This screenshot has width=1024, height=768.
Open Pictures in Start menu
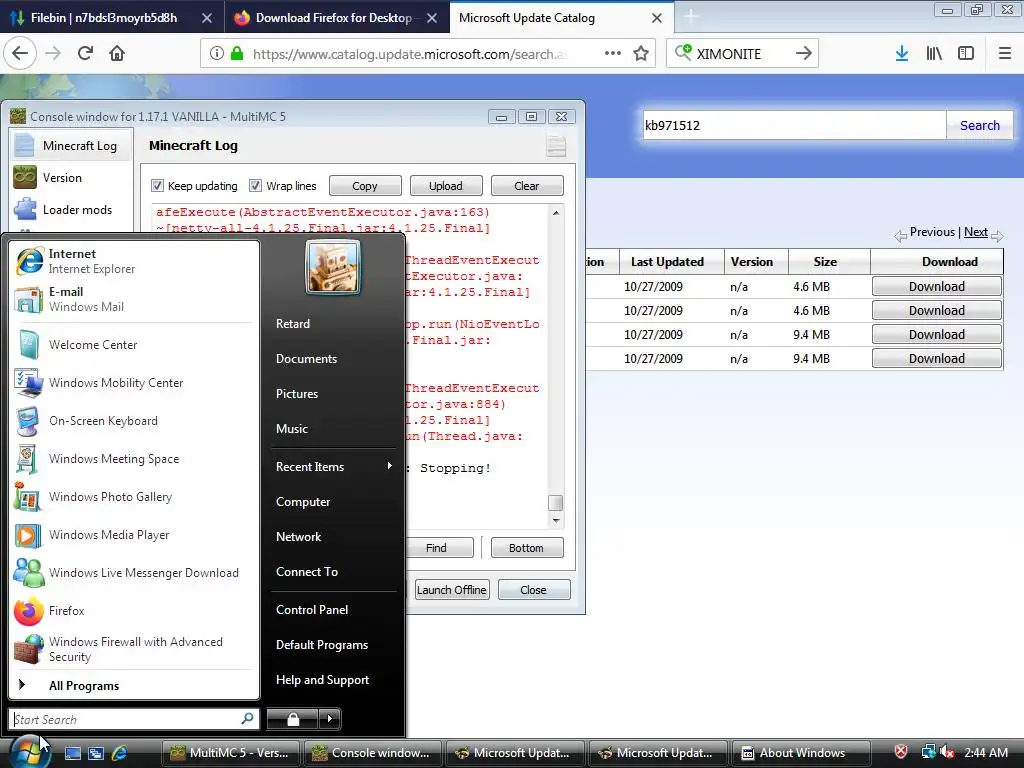(297, 394)
